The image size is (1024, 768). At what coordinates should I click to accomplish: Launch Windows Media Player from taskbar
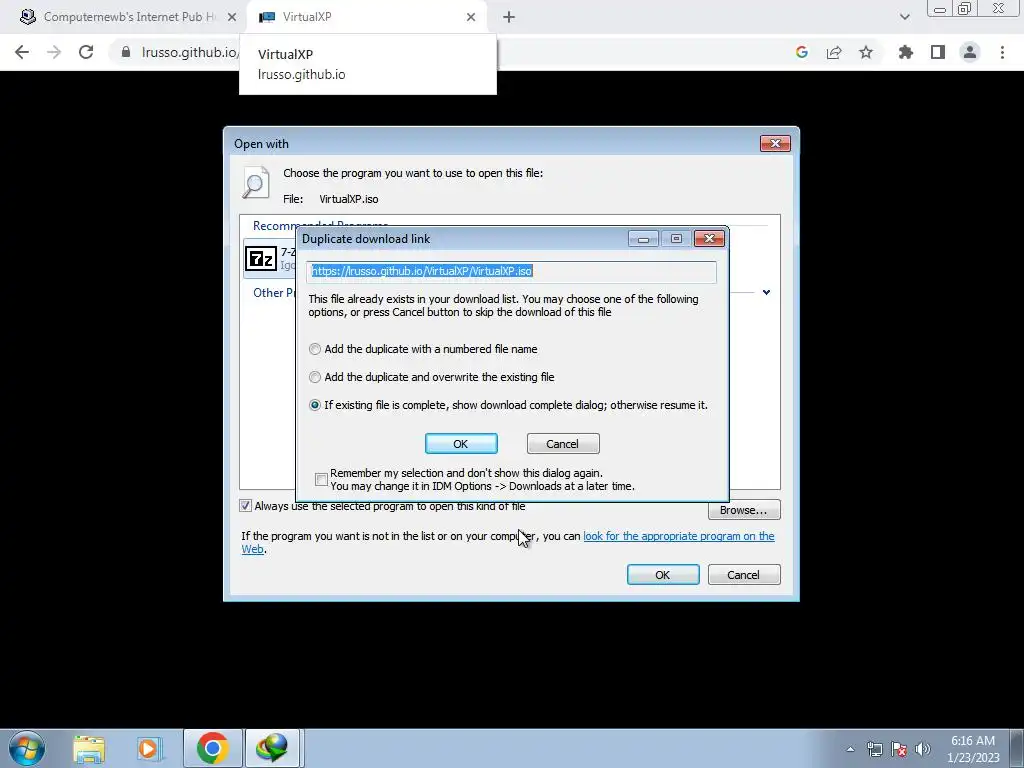pyautogui.click(x=150, y=748)
